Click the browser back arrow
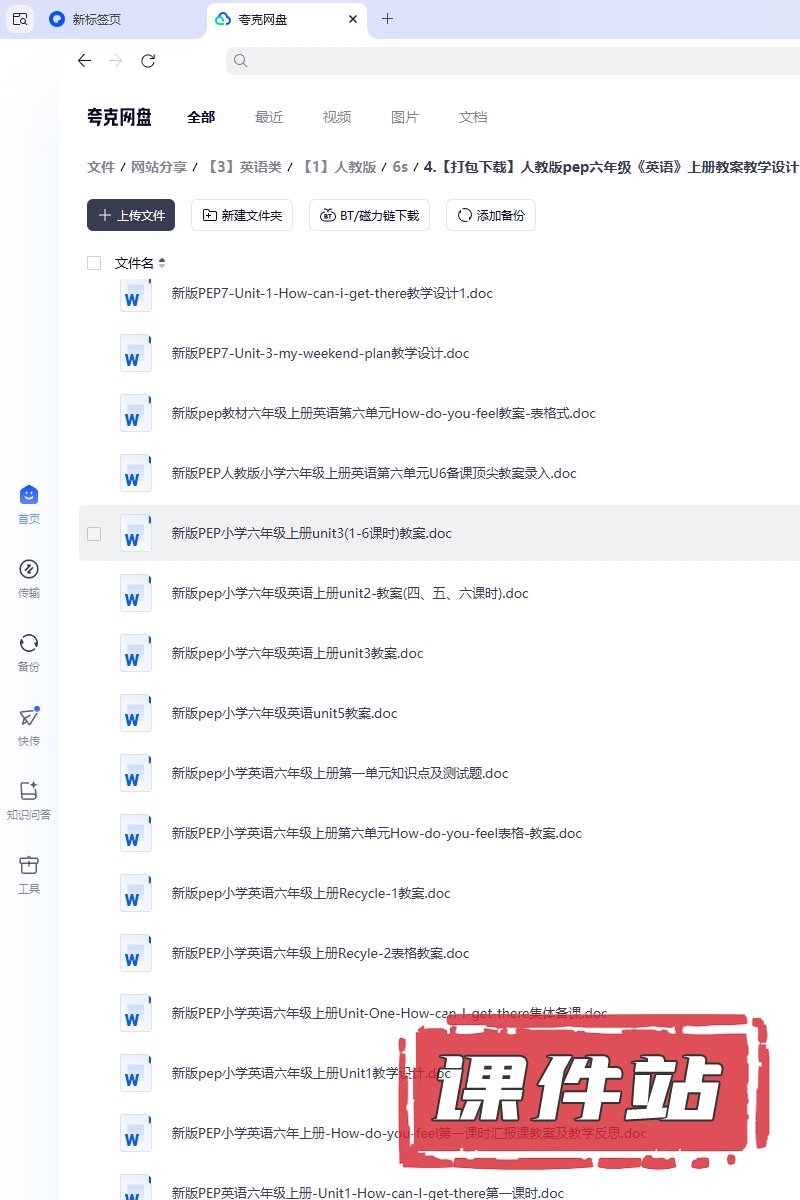 [84, 61]
